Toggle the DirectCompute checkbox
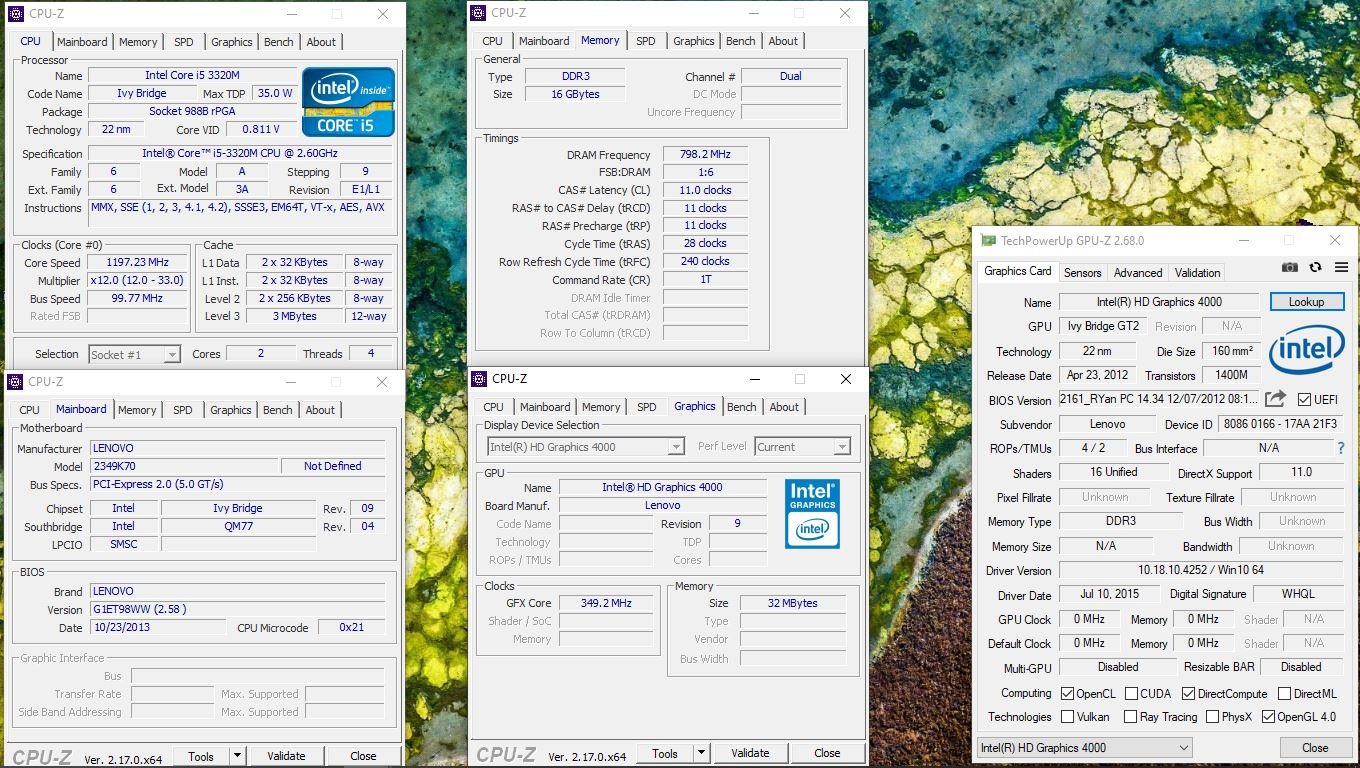Screen dimensions: 1360x768 click(1189, 693)
